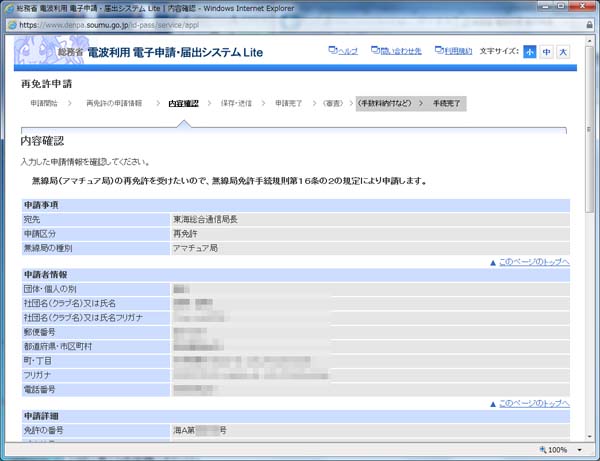The width and height of the screenshot is (600, 461).
Task: Set text size to 小
Action: (530, 52)
